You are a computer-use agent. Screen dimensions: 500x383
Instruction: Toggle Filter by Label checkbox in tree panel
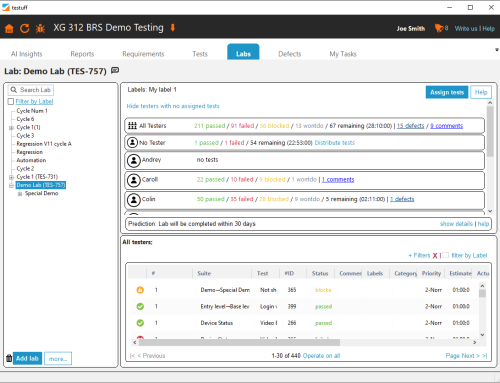11,101
